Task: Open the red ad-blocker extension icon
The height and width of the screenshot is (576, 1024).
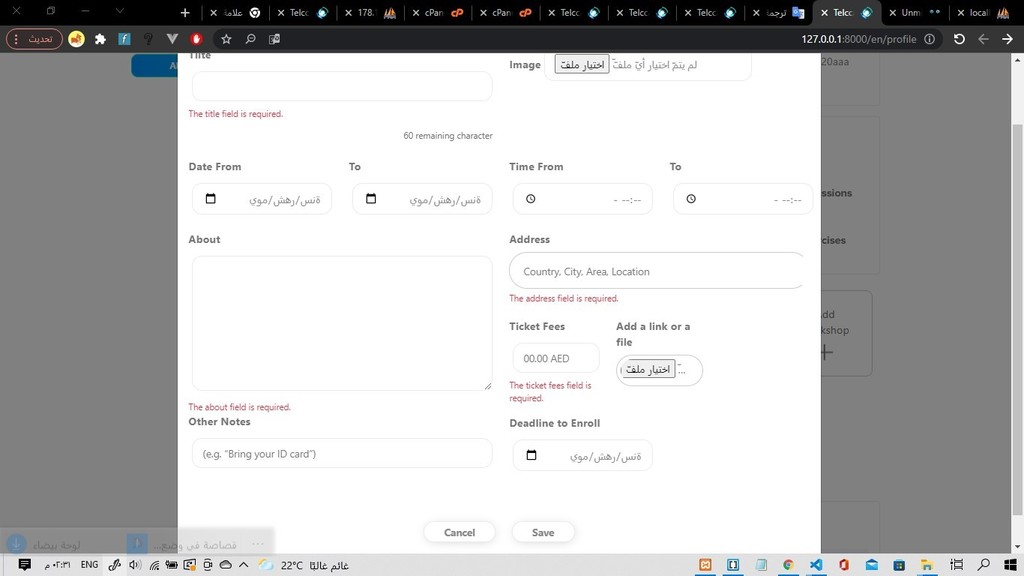Action: (197, 39)
